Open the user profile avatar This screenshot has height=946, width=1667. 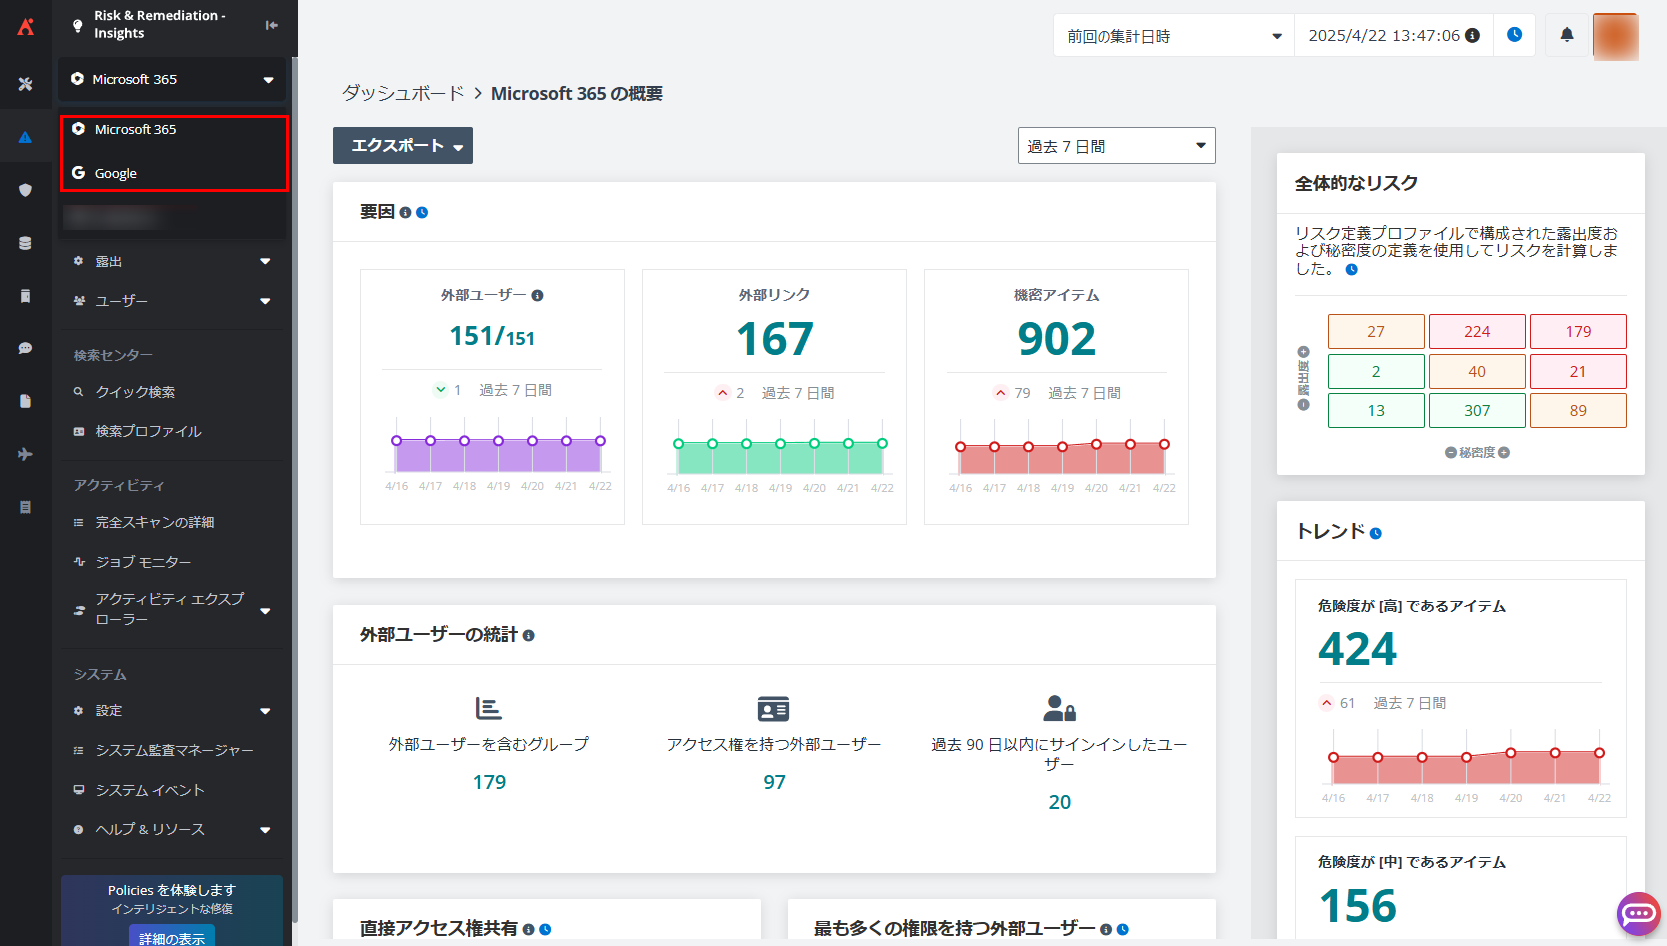pyautogui.click(x=1616, y=36)
